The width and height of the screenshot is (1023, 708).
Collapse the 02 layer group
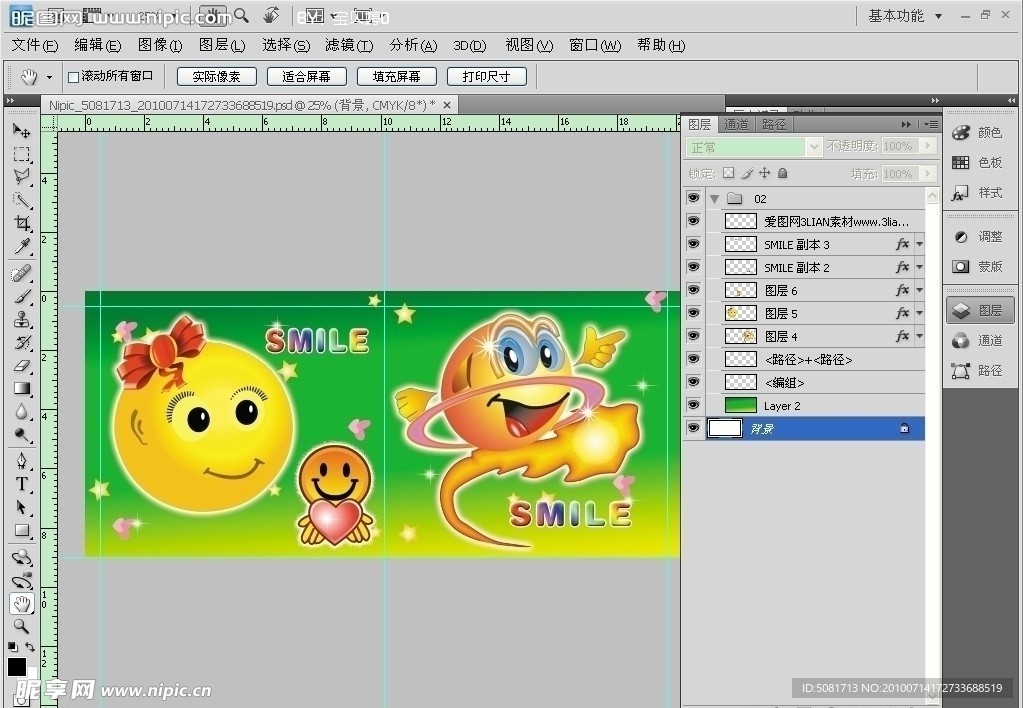click(x=714, y=198)
